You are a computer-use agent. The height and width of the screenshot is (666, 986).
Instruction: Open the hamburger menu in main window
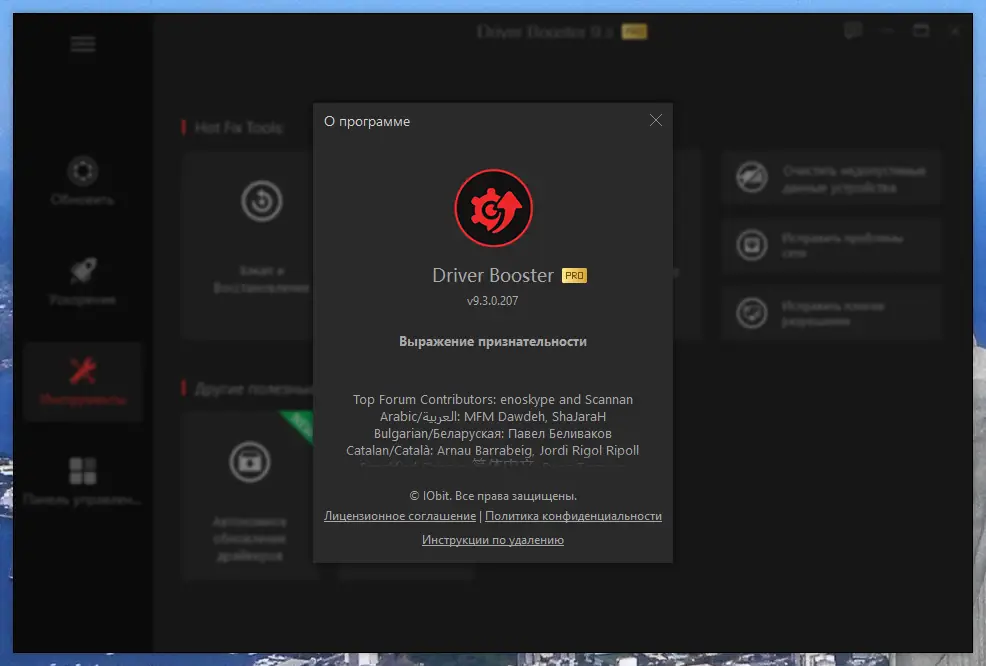pos(83,44)
